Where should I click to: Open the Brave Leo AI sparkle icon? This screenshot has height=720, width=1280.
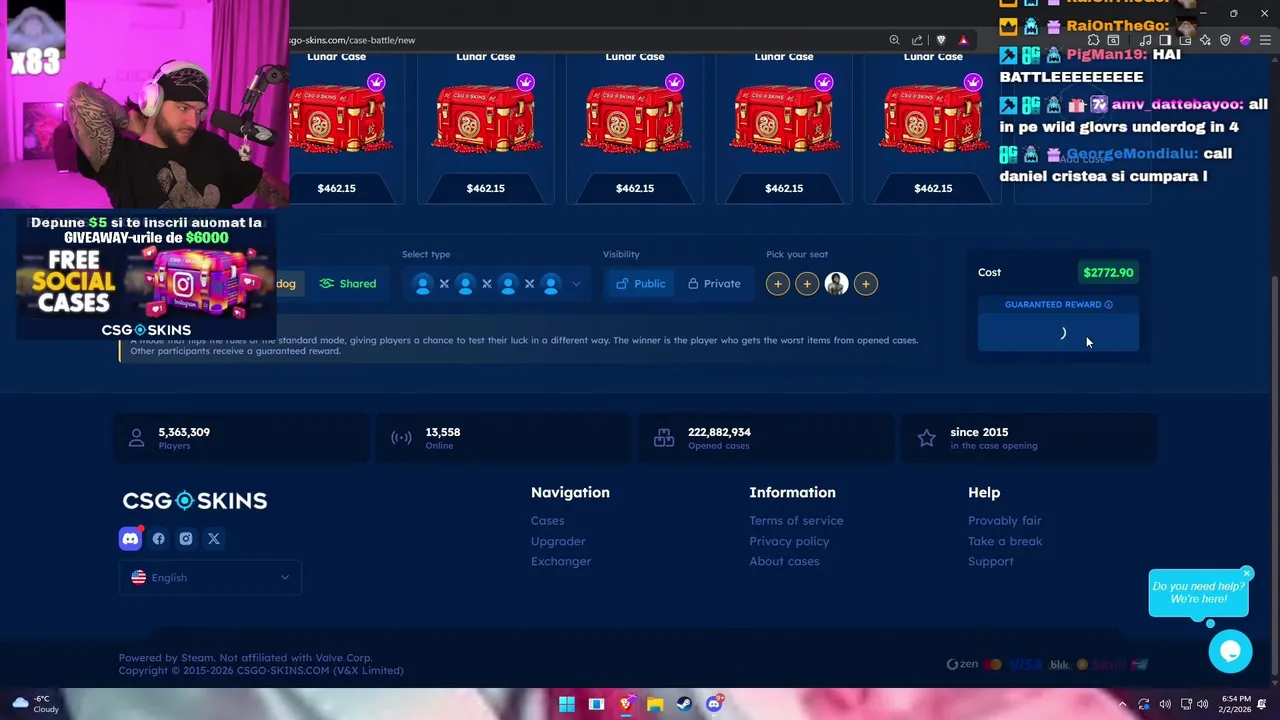pyautogui.click(x=1205, y=40)
